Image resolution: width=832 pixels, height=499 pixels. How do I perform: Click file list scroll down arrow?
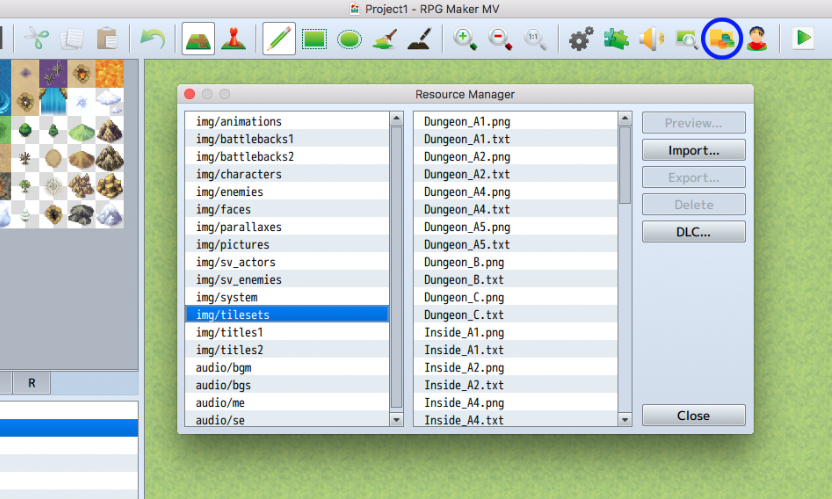tap(625, 419)
